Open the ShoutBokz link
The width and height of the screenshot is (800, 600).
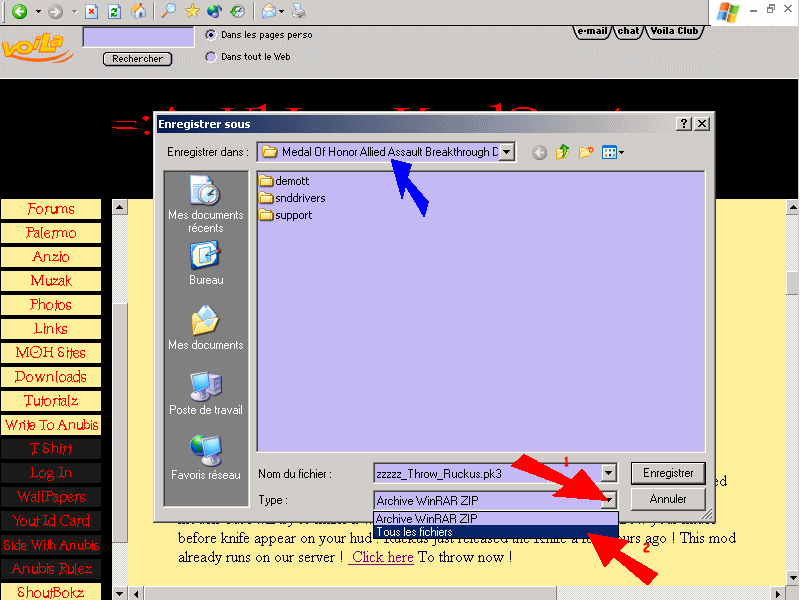(x=51, y=592)
